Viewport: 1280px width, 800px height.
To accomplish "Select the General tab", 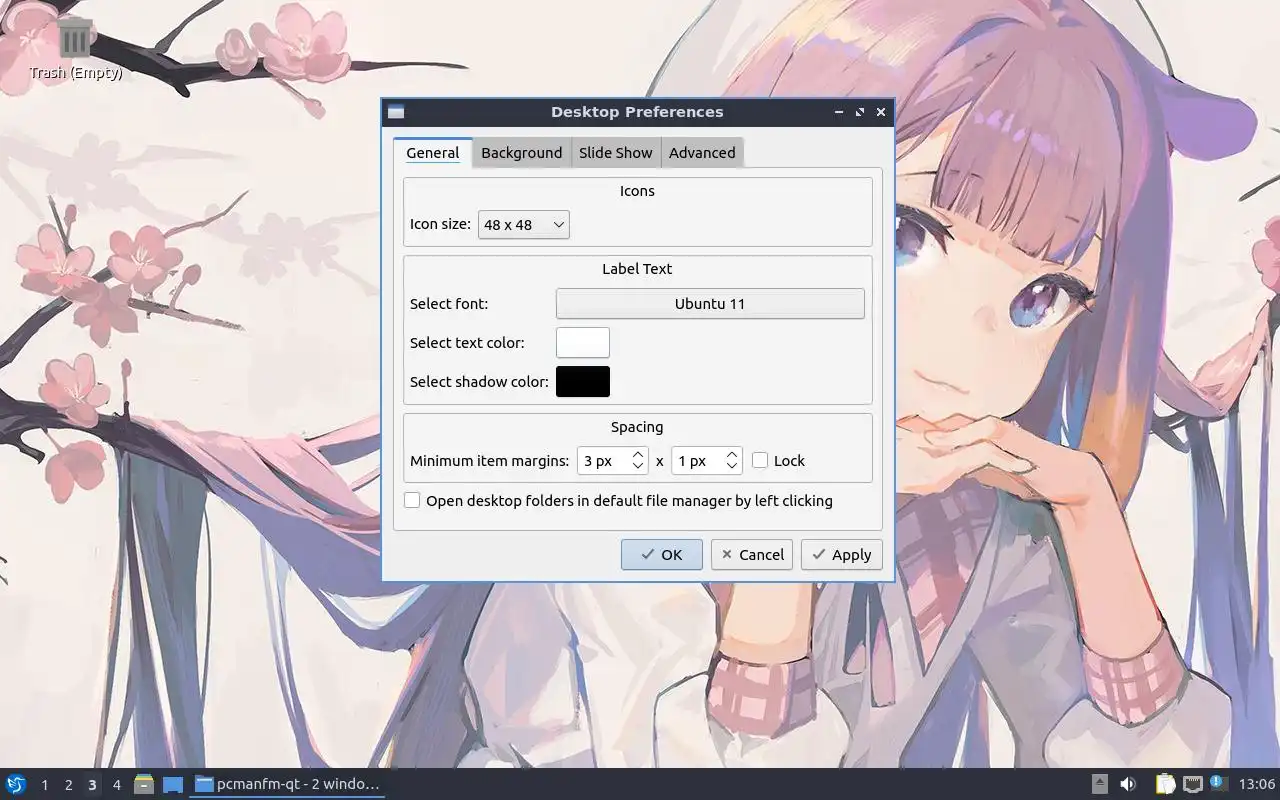I will pyautogui.click(x=432, y=153).
